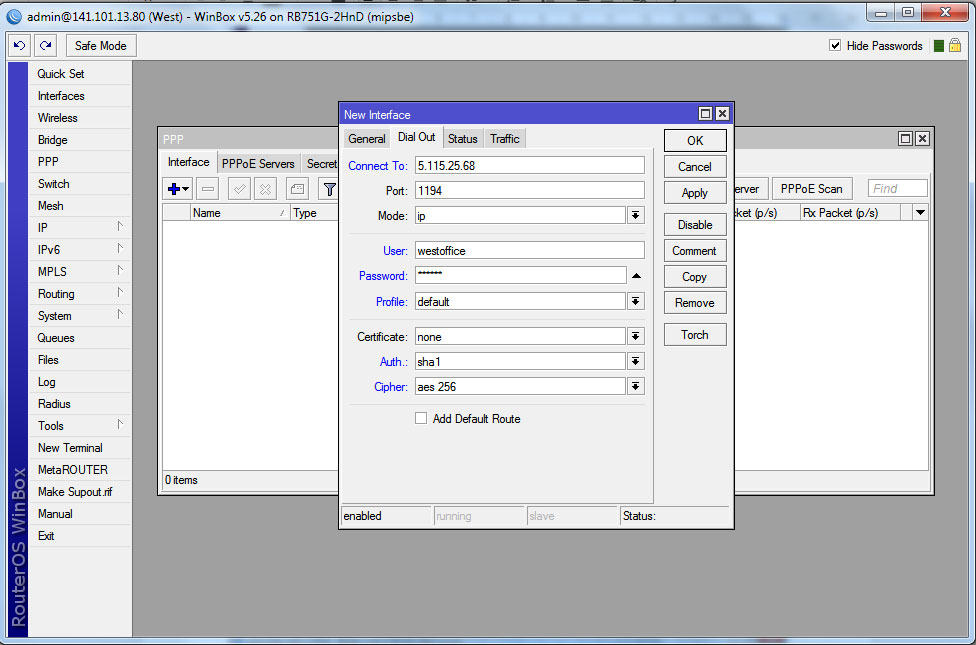Click the blue plus Add icon

coord(178,189)
